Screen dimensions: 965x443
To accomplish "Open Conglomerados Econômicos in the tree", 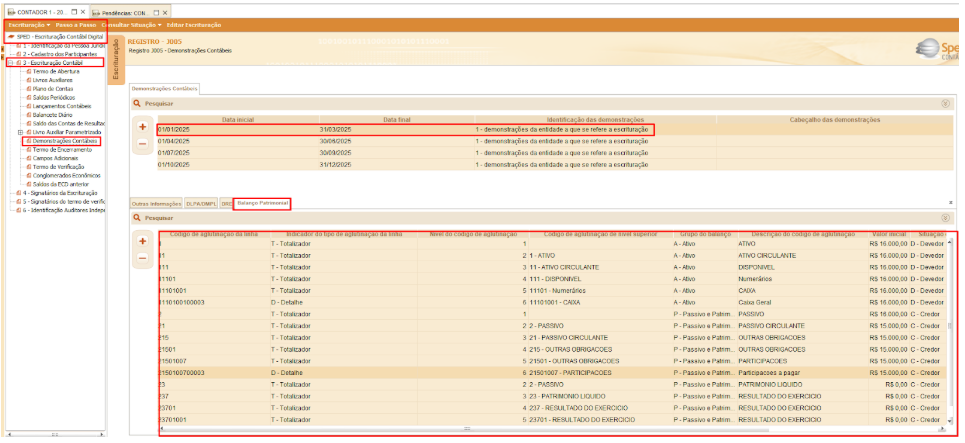I will (x=64, y=175).
